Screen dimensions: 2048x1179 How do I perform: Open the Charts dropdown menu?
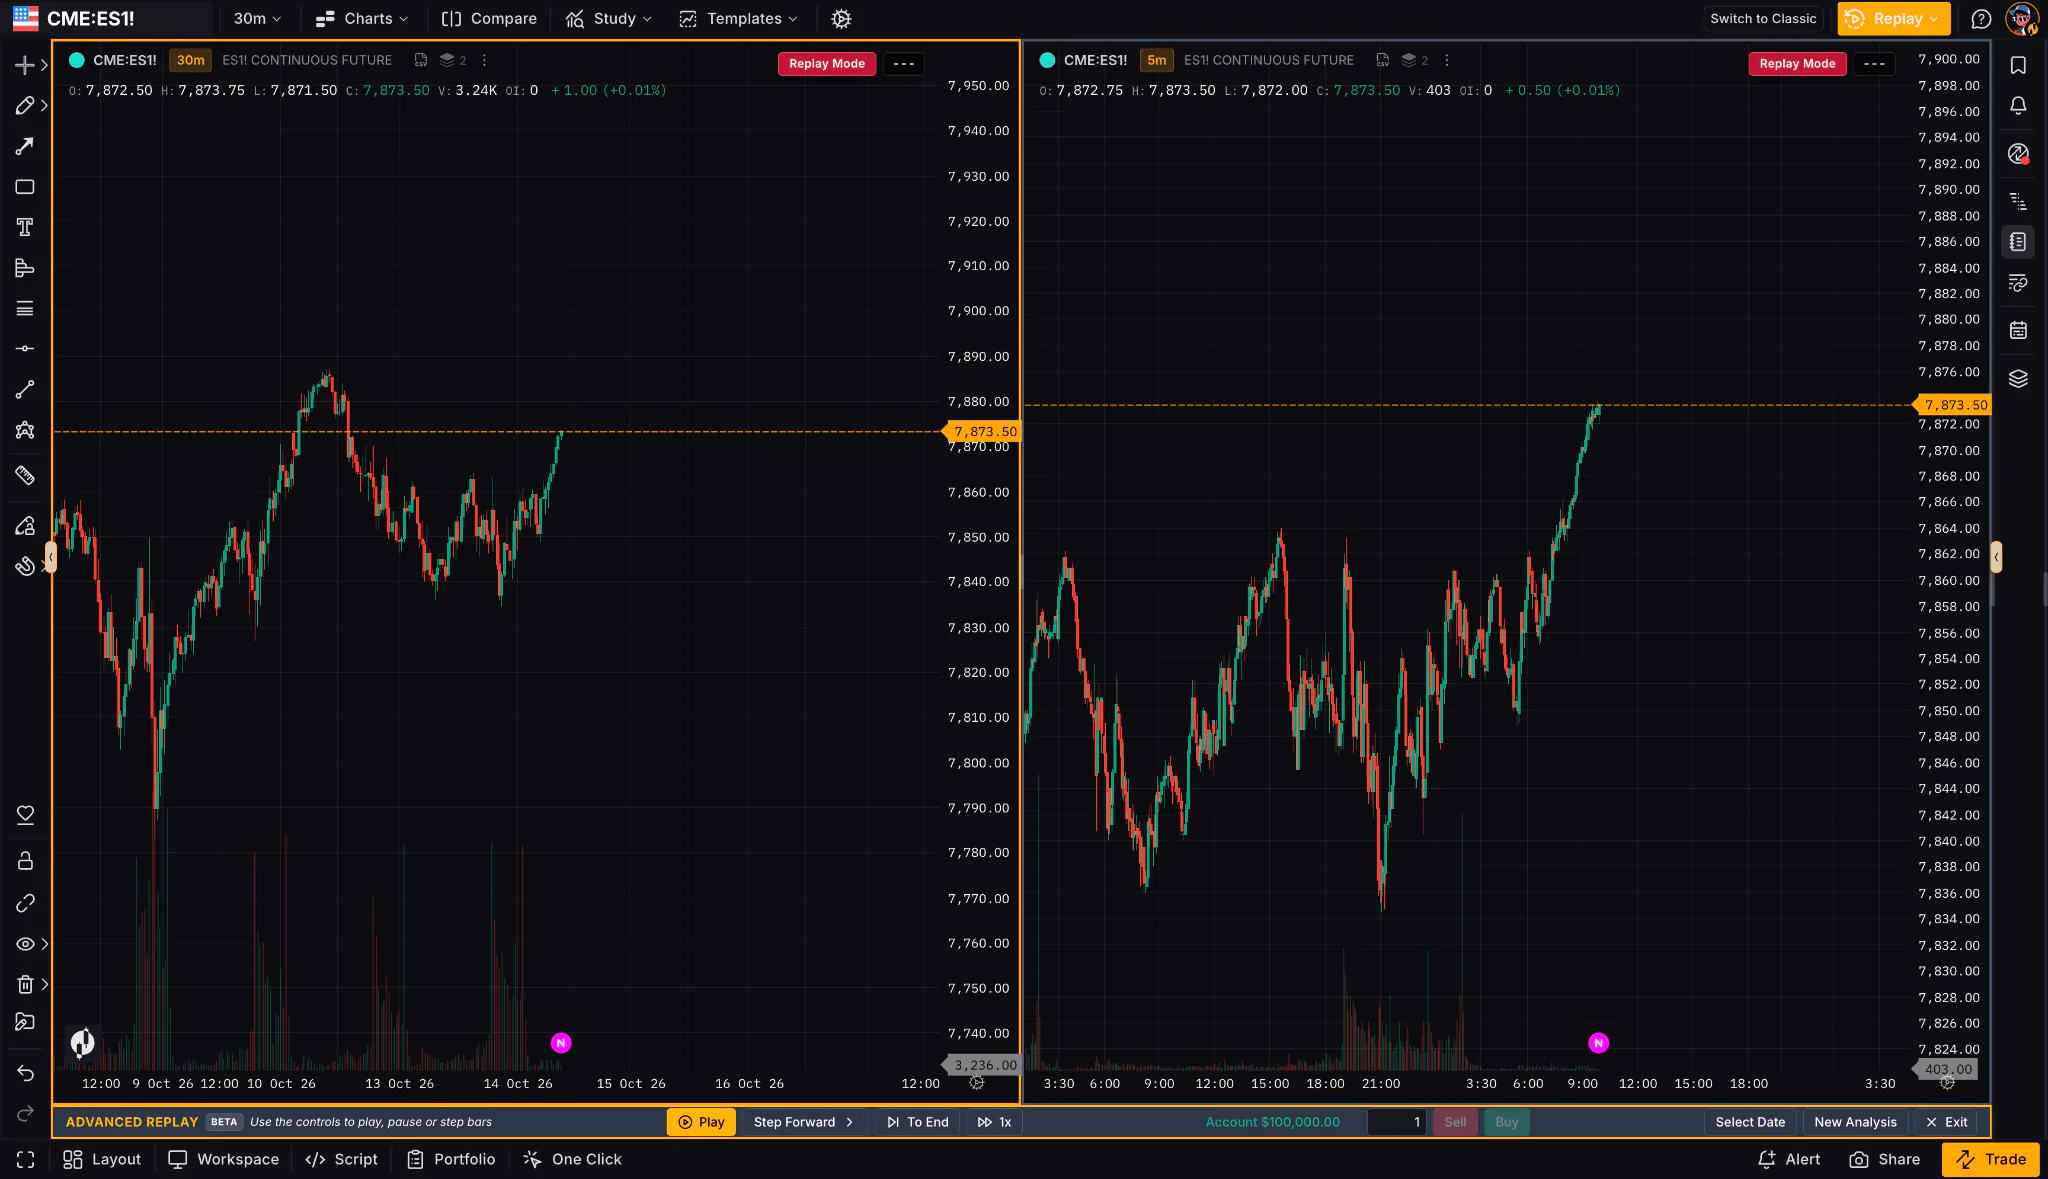361,19
